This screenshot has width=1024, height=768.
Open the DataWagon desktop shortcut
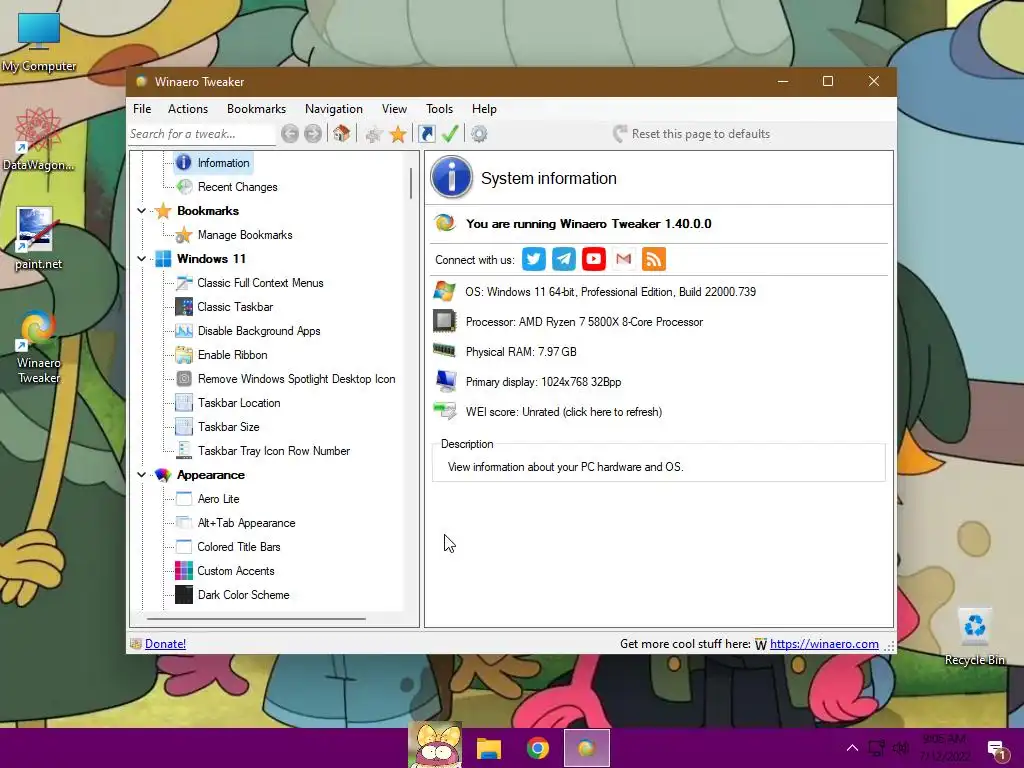(x=38, y=139)
